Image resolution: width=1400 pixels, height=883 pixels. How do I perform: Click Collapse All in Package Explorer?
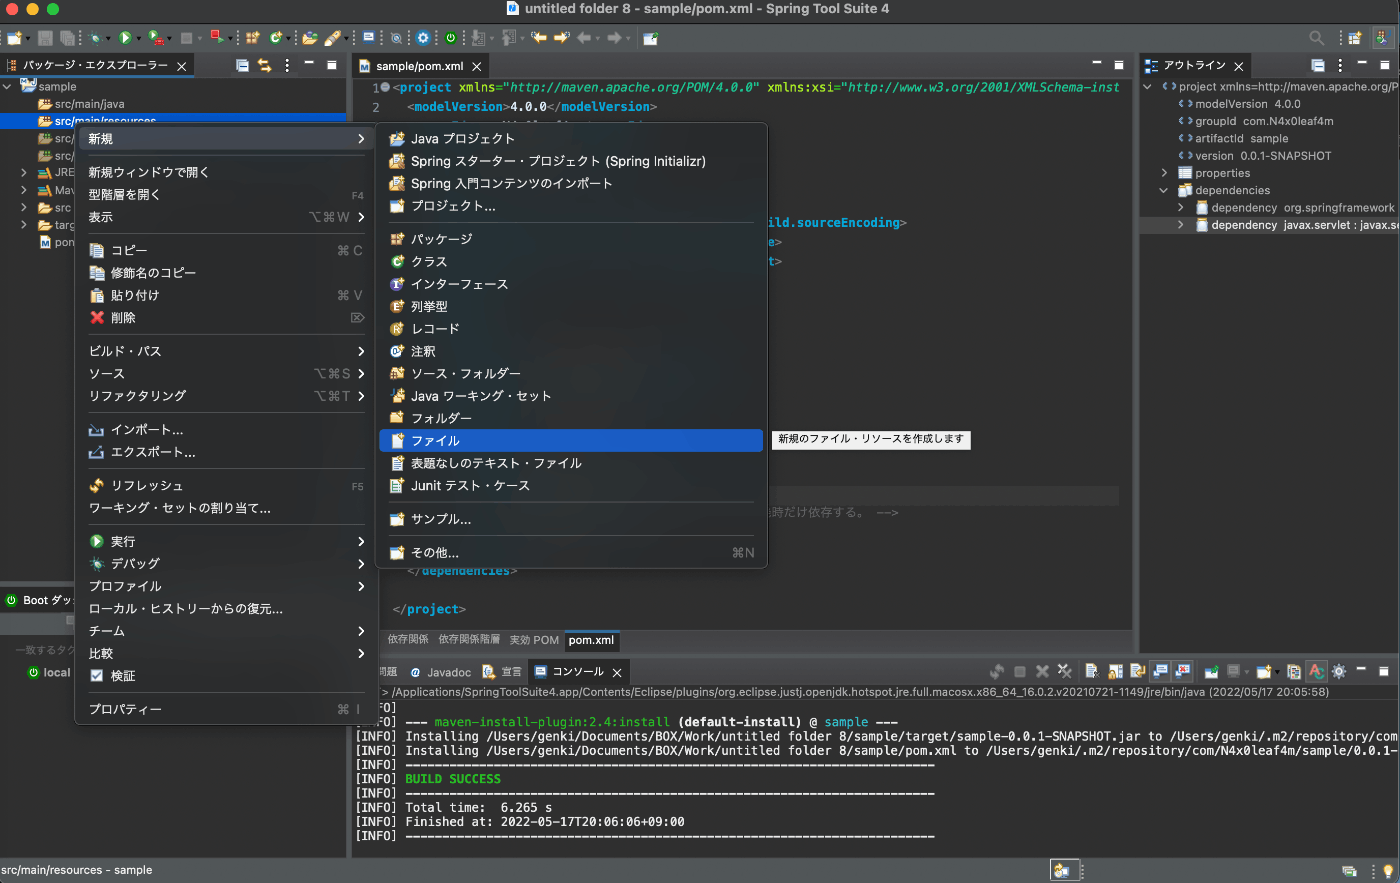[x=242, y=65]
